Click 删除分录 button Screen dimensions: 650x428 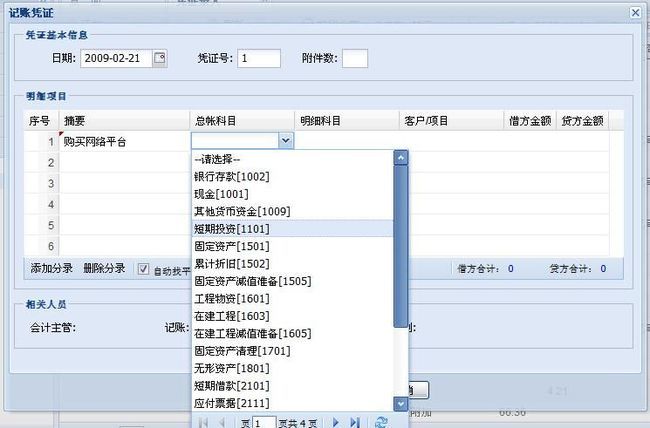click(104, 268)
